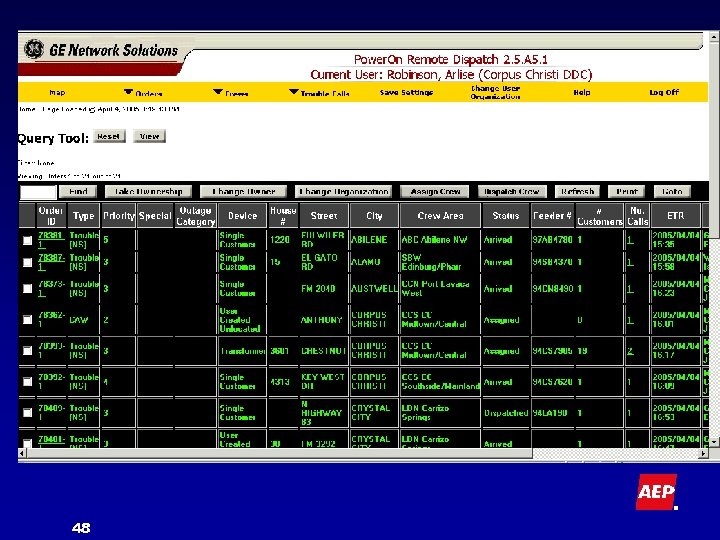The image size is (720, 540).
Task: Sort by the Priority column header
Action: (x=118, y=216)
